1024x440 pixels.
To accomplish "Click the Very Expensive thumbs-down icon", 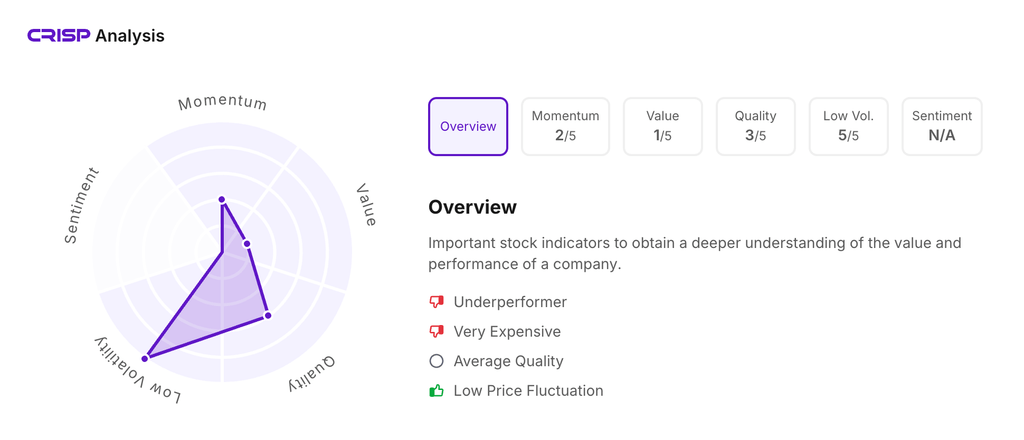I will [x=436, y=331].
